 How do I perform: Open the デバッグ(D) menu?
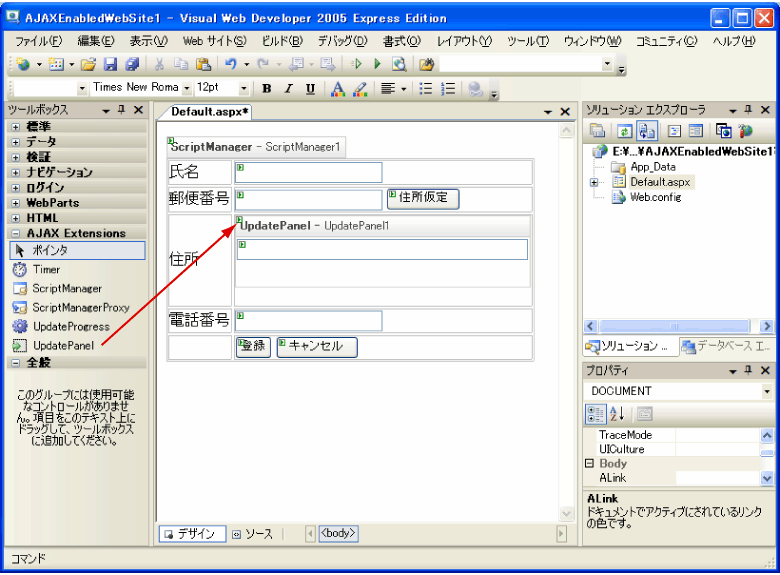tap(342, 41)
